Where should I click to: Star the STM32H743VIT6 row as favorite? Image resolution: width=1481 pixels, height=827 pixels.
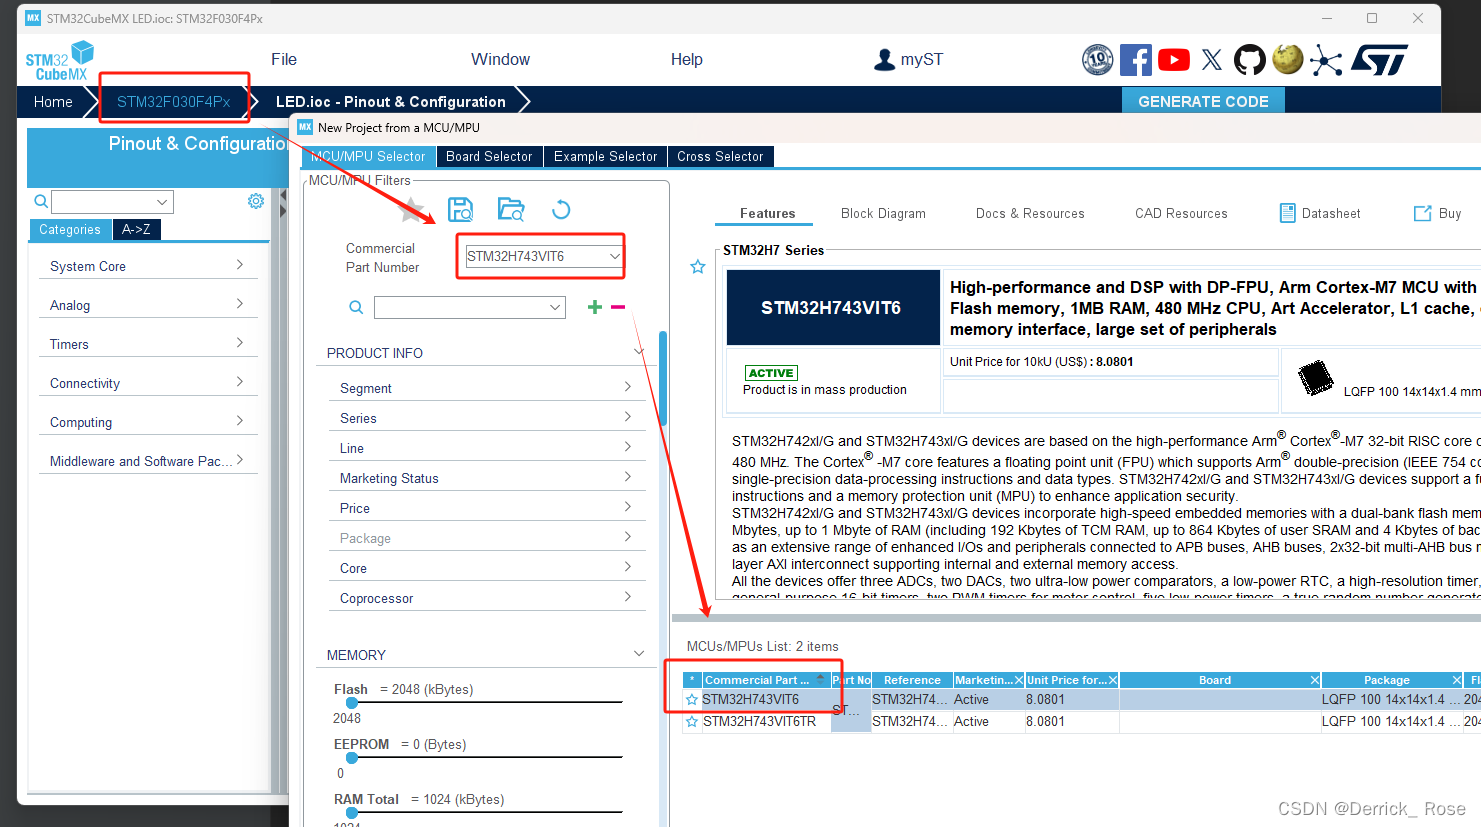(692, 700)
